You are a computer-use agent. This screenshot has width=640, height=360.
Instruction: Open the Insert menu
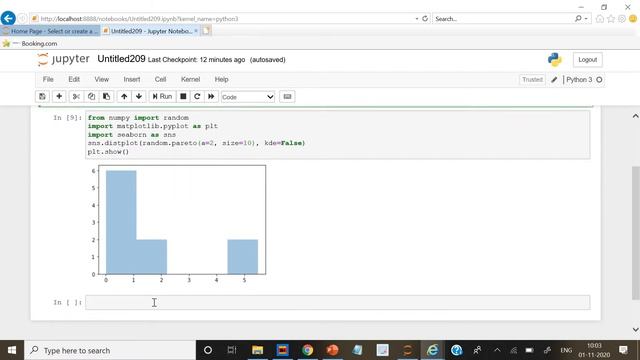click(x=132, y=79)
